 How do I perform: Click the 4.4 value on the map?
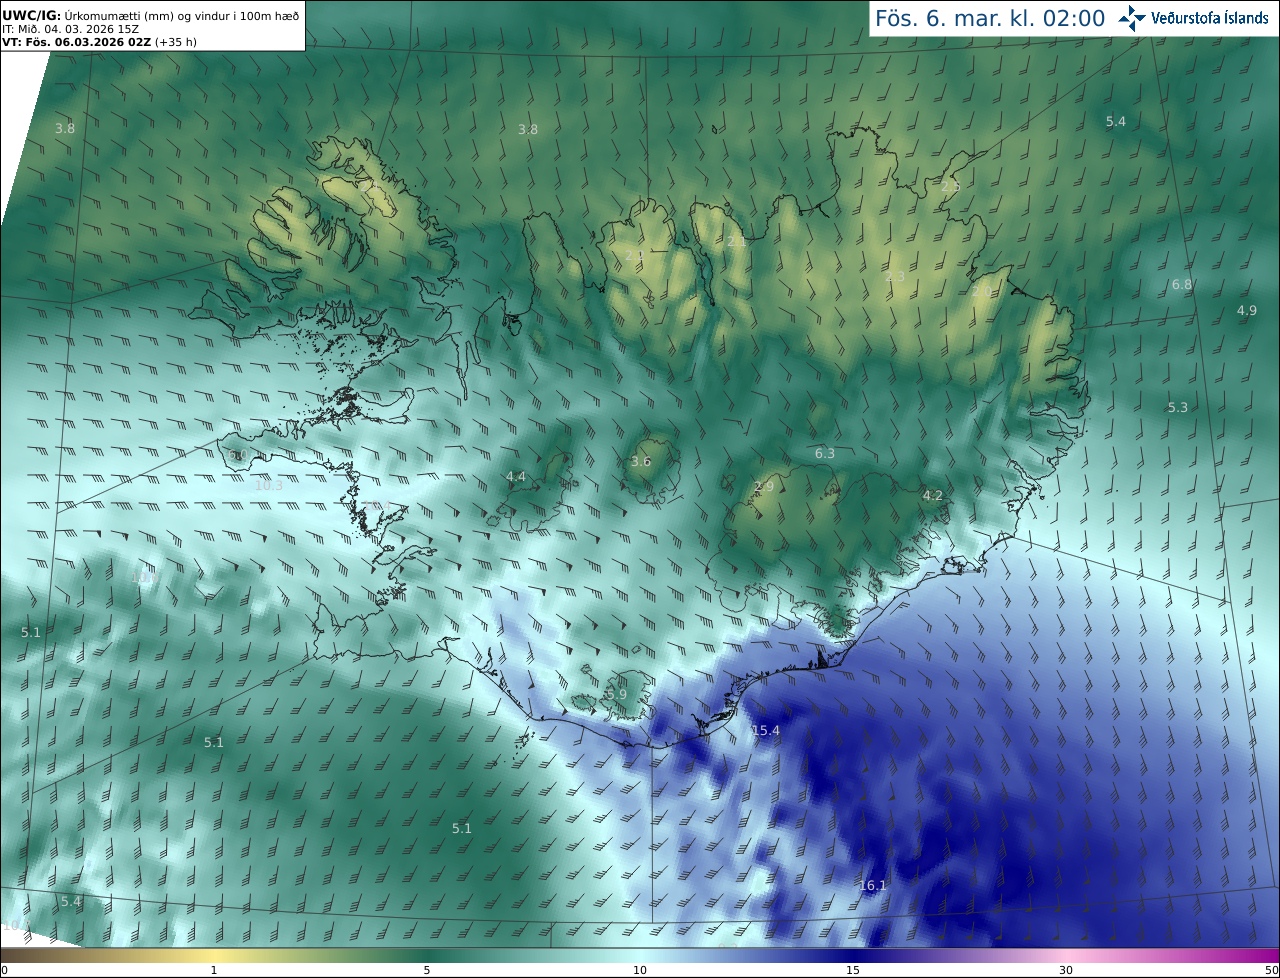[516, 477]
